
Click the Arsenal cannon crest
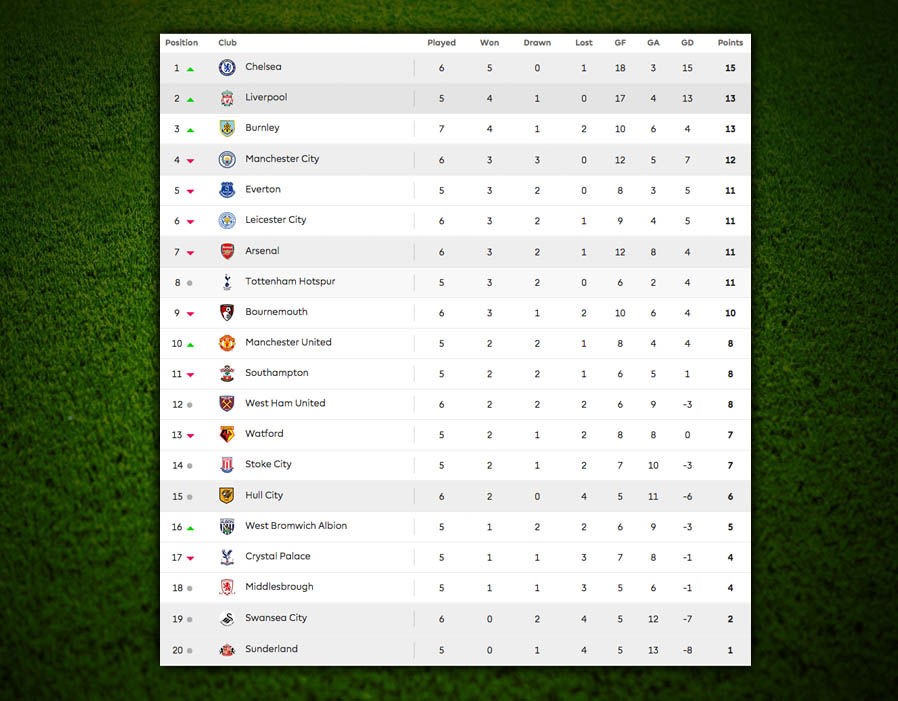[227, 251]
